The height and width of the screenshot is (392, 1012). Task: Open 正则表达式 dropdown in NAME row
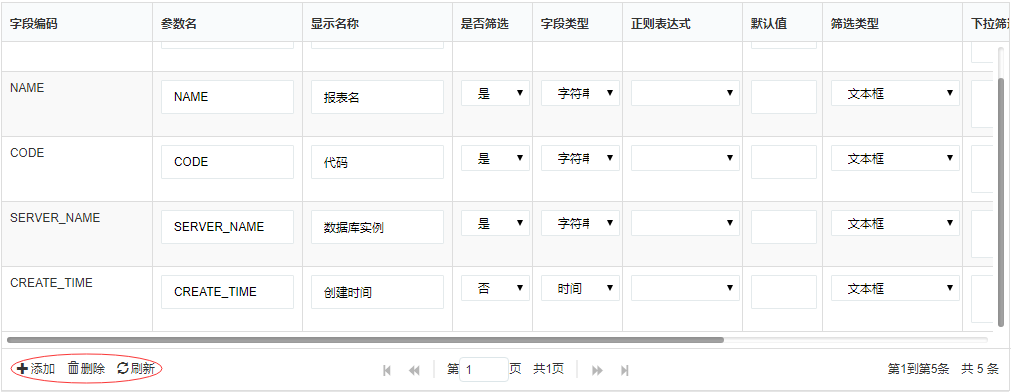pyautogui.click(x=685, y=93)
